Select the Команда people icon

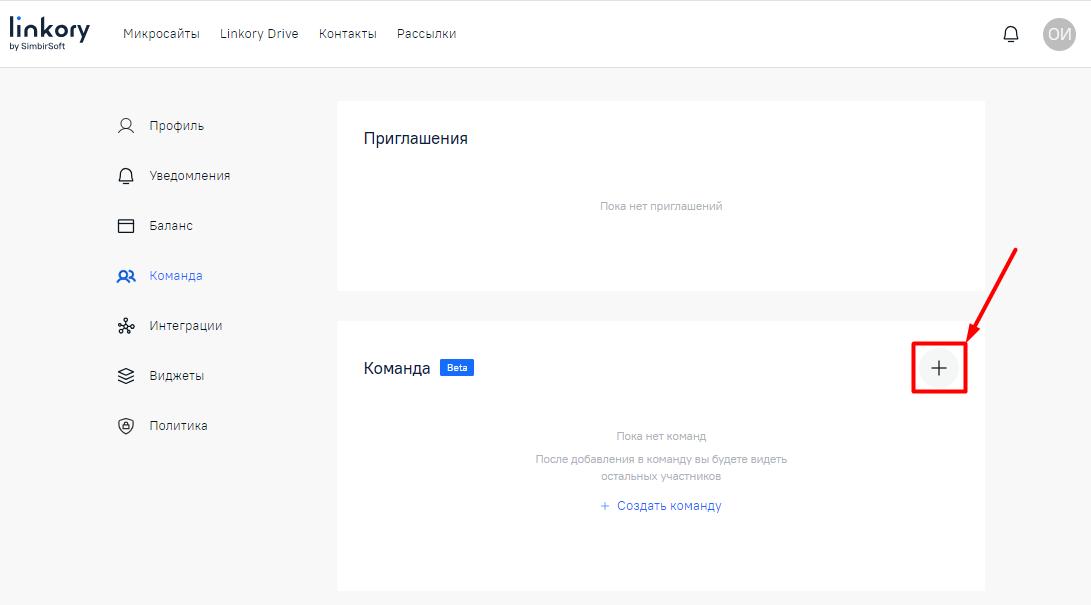pos(125,275)
